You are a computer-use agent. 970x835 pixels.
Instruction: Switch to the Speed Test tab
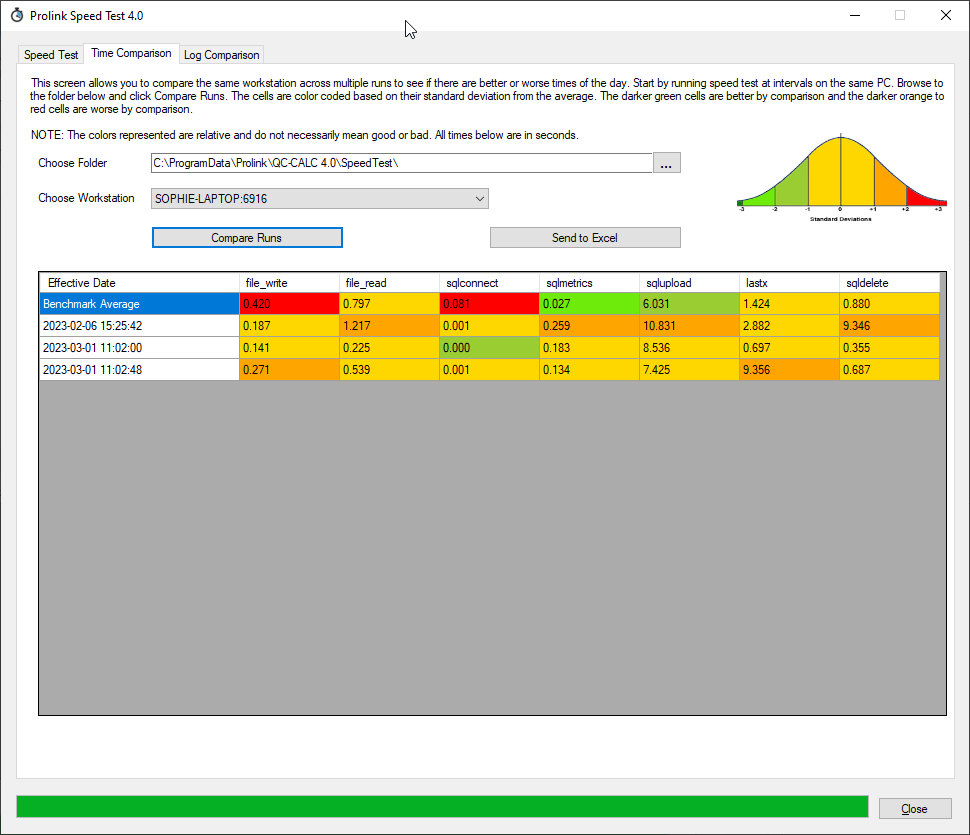51,54
